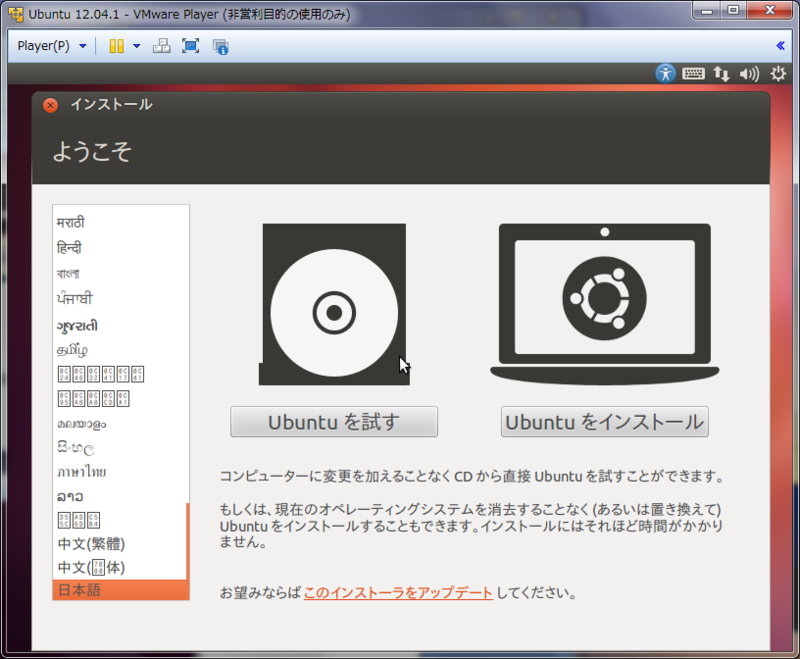Open the session gear menu
Viewport: 800px width, 659px height.
coord(777,73)
